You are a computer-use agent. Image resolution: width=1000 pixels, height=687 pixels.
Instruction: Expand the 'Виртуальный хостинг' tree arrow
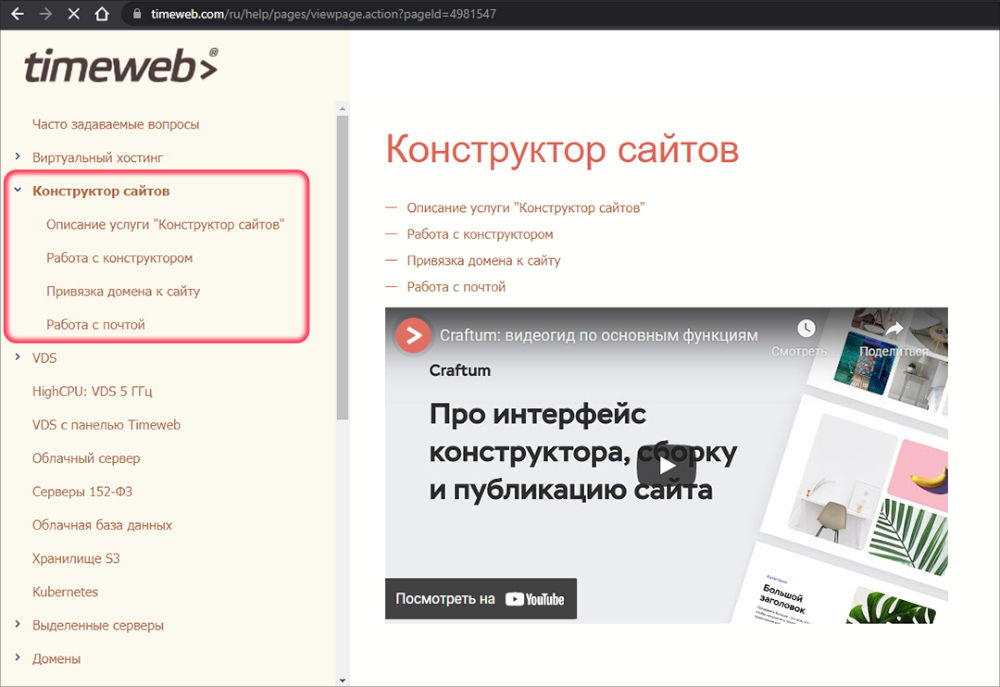[x=18, y=156]
